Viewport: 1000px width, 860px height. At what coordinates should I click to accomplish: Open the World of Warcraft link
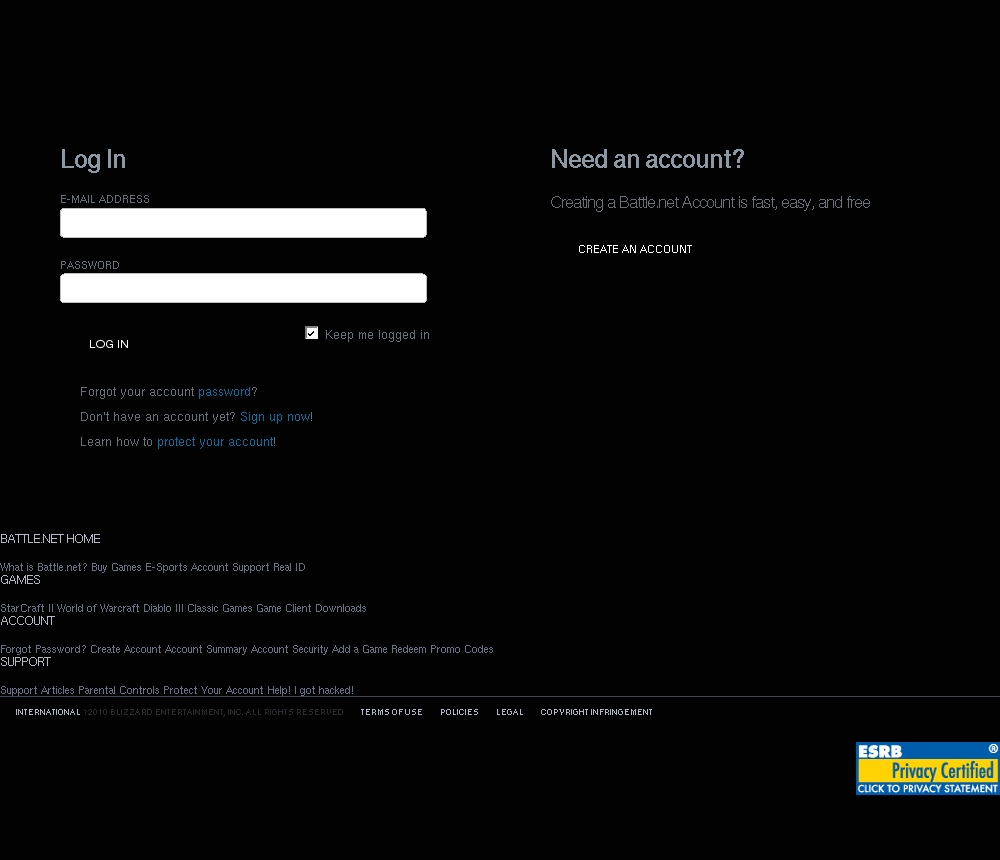(98, 608)
